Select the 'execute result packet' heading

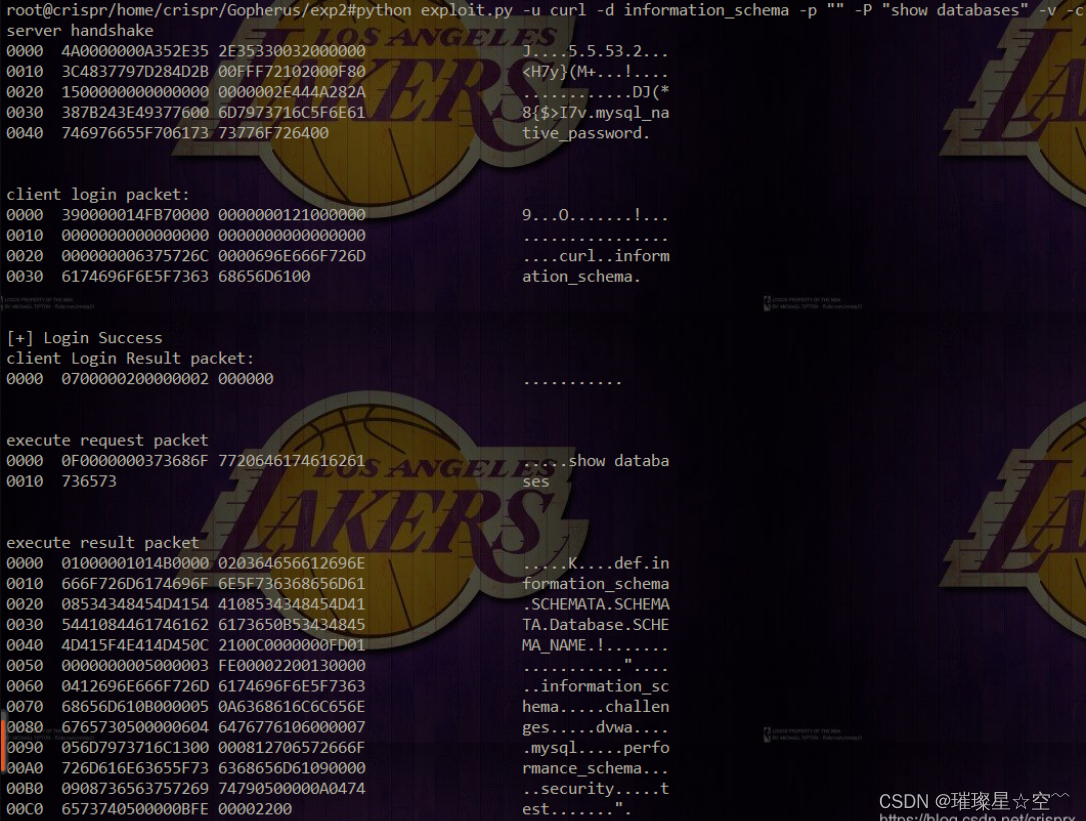pyautogui.click(x=103, y=543)
